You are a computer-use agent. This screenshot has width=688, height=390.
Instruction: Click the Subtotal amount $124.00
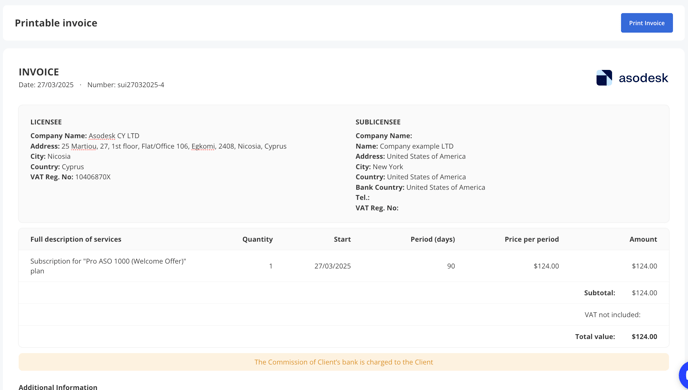click(644, 293)
